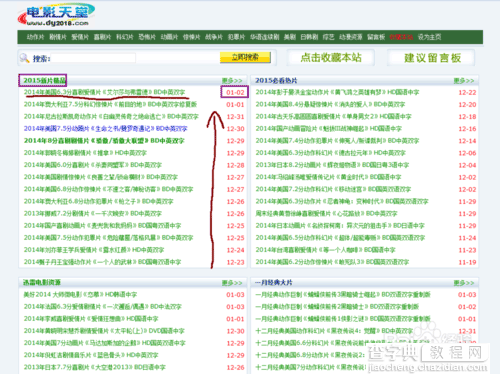Open the 《白幽灵传奇之绝命逃亡》 movie link
The height and width of the screenshot is (374, 500).
(111, 117)
